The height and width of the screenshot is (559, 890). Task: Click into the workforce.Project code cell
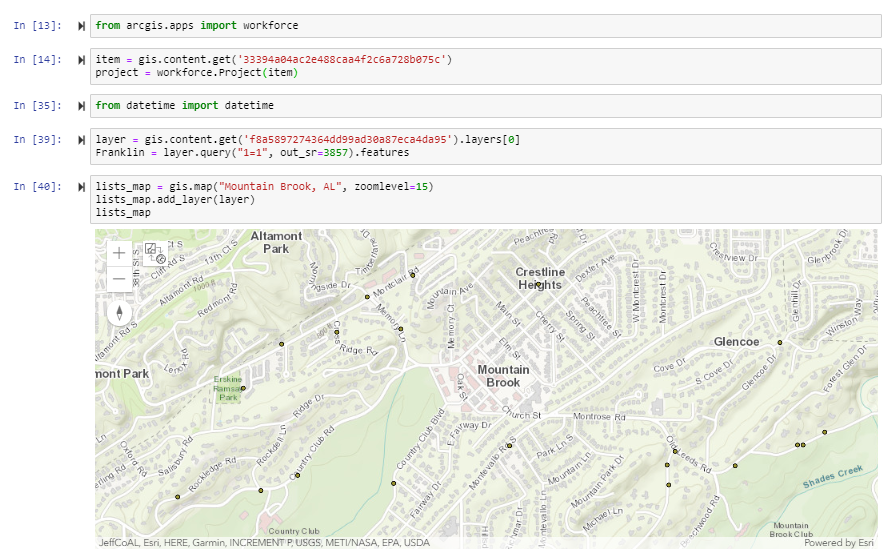[485, 66]
